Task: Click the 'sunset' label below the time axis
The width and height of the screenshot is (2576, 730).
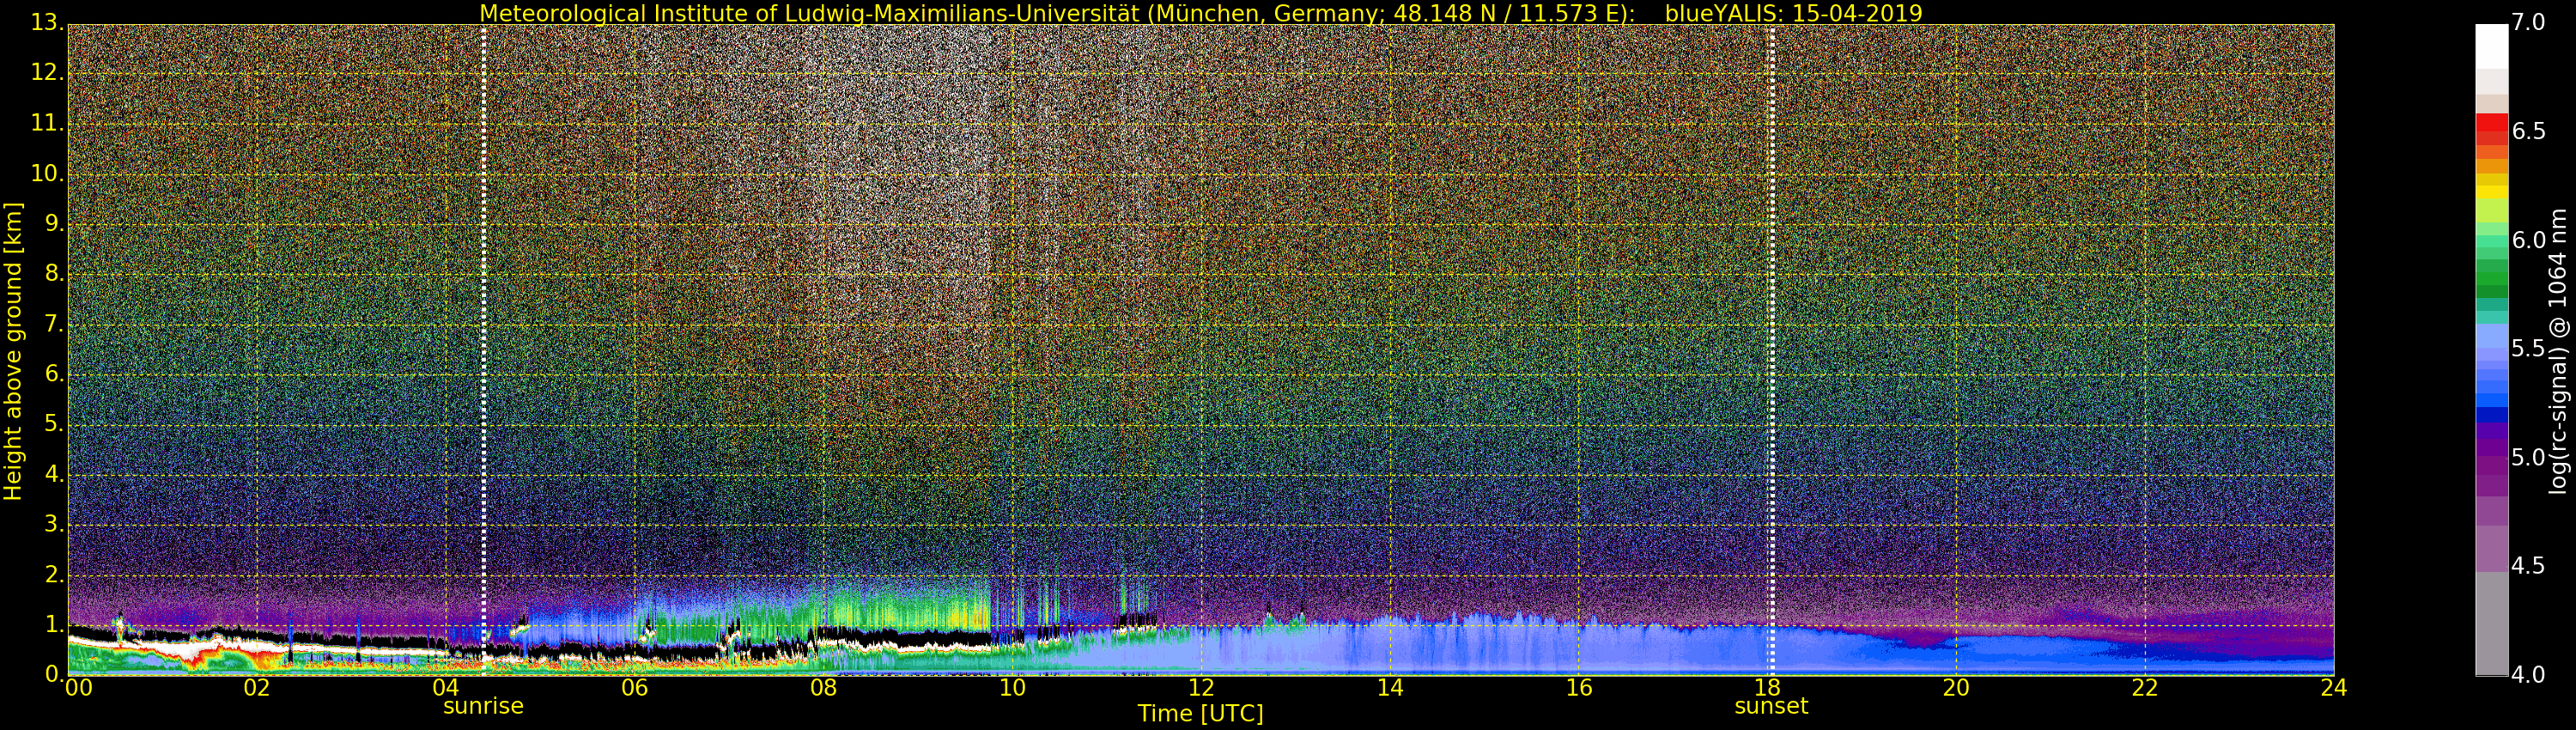Action: click(x=1771, y=706)
